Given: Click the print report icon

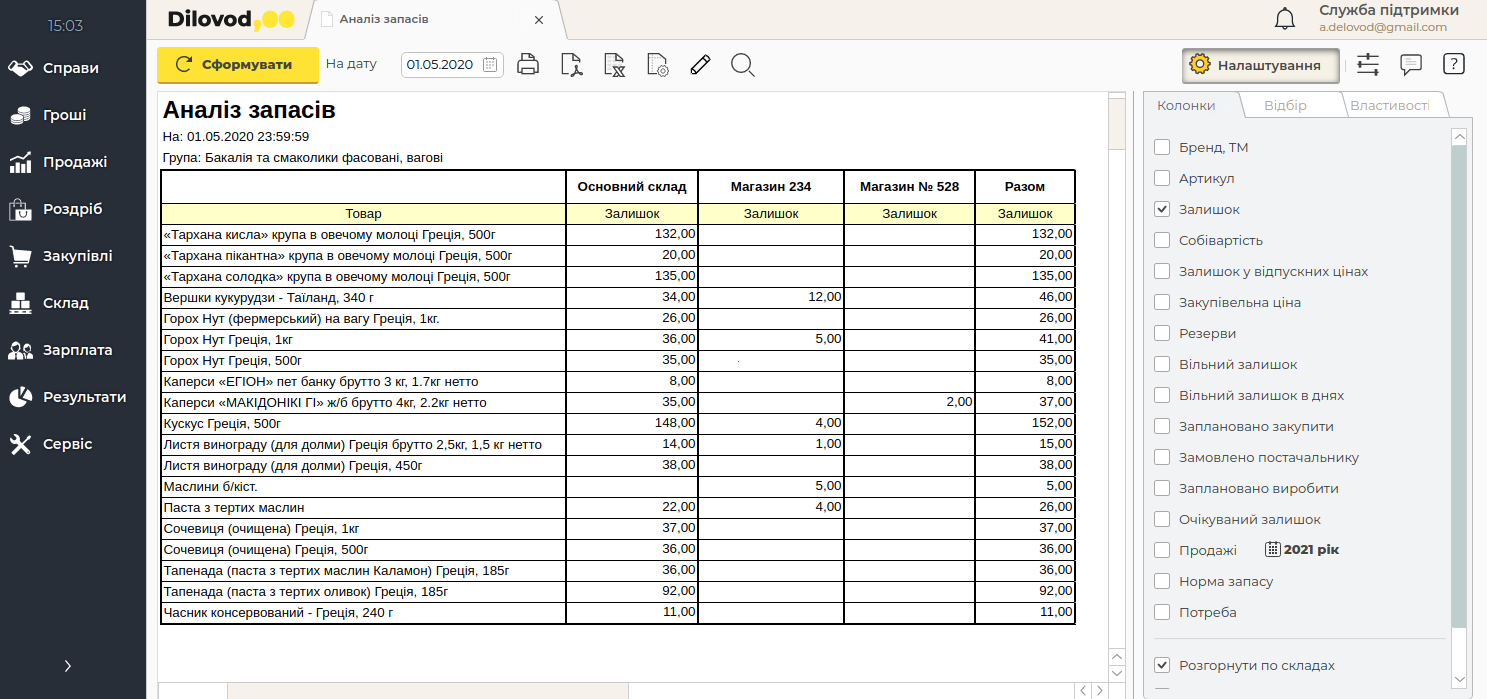Looking at the screenshot, I should [x=528, y=65].
